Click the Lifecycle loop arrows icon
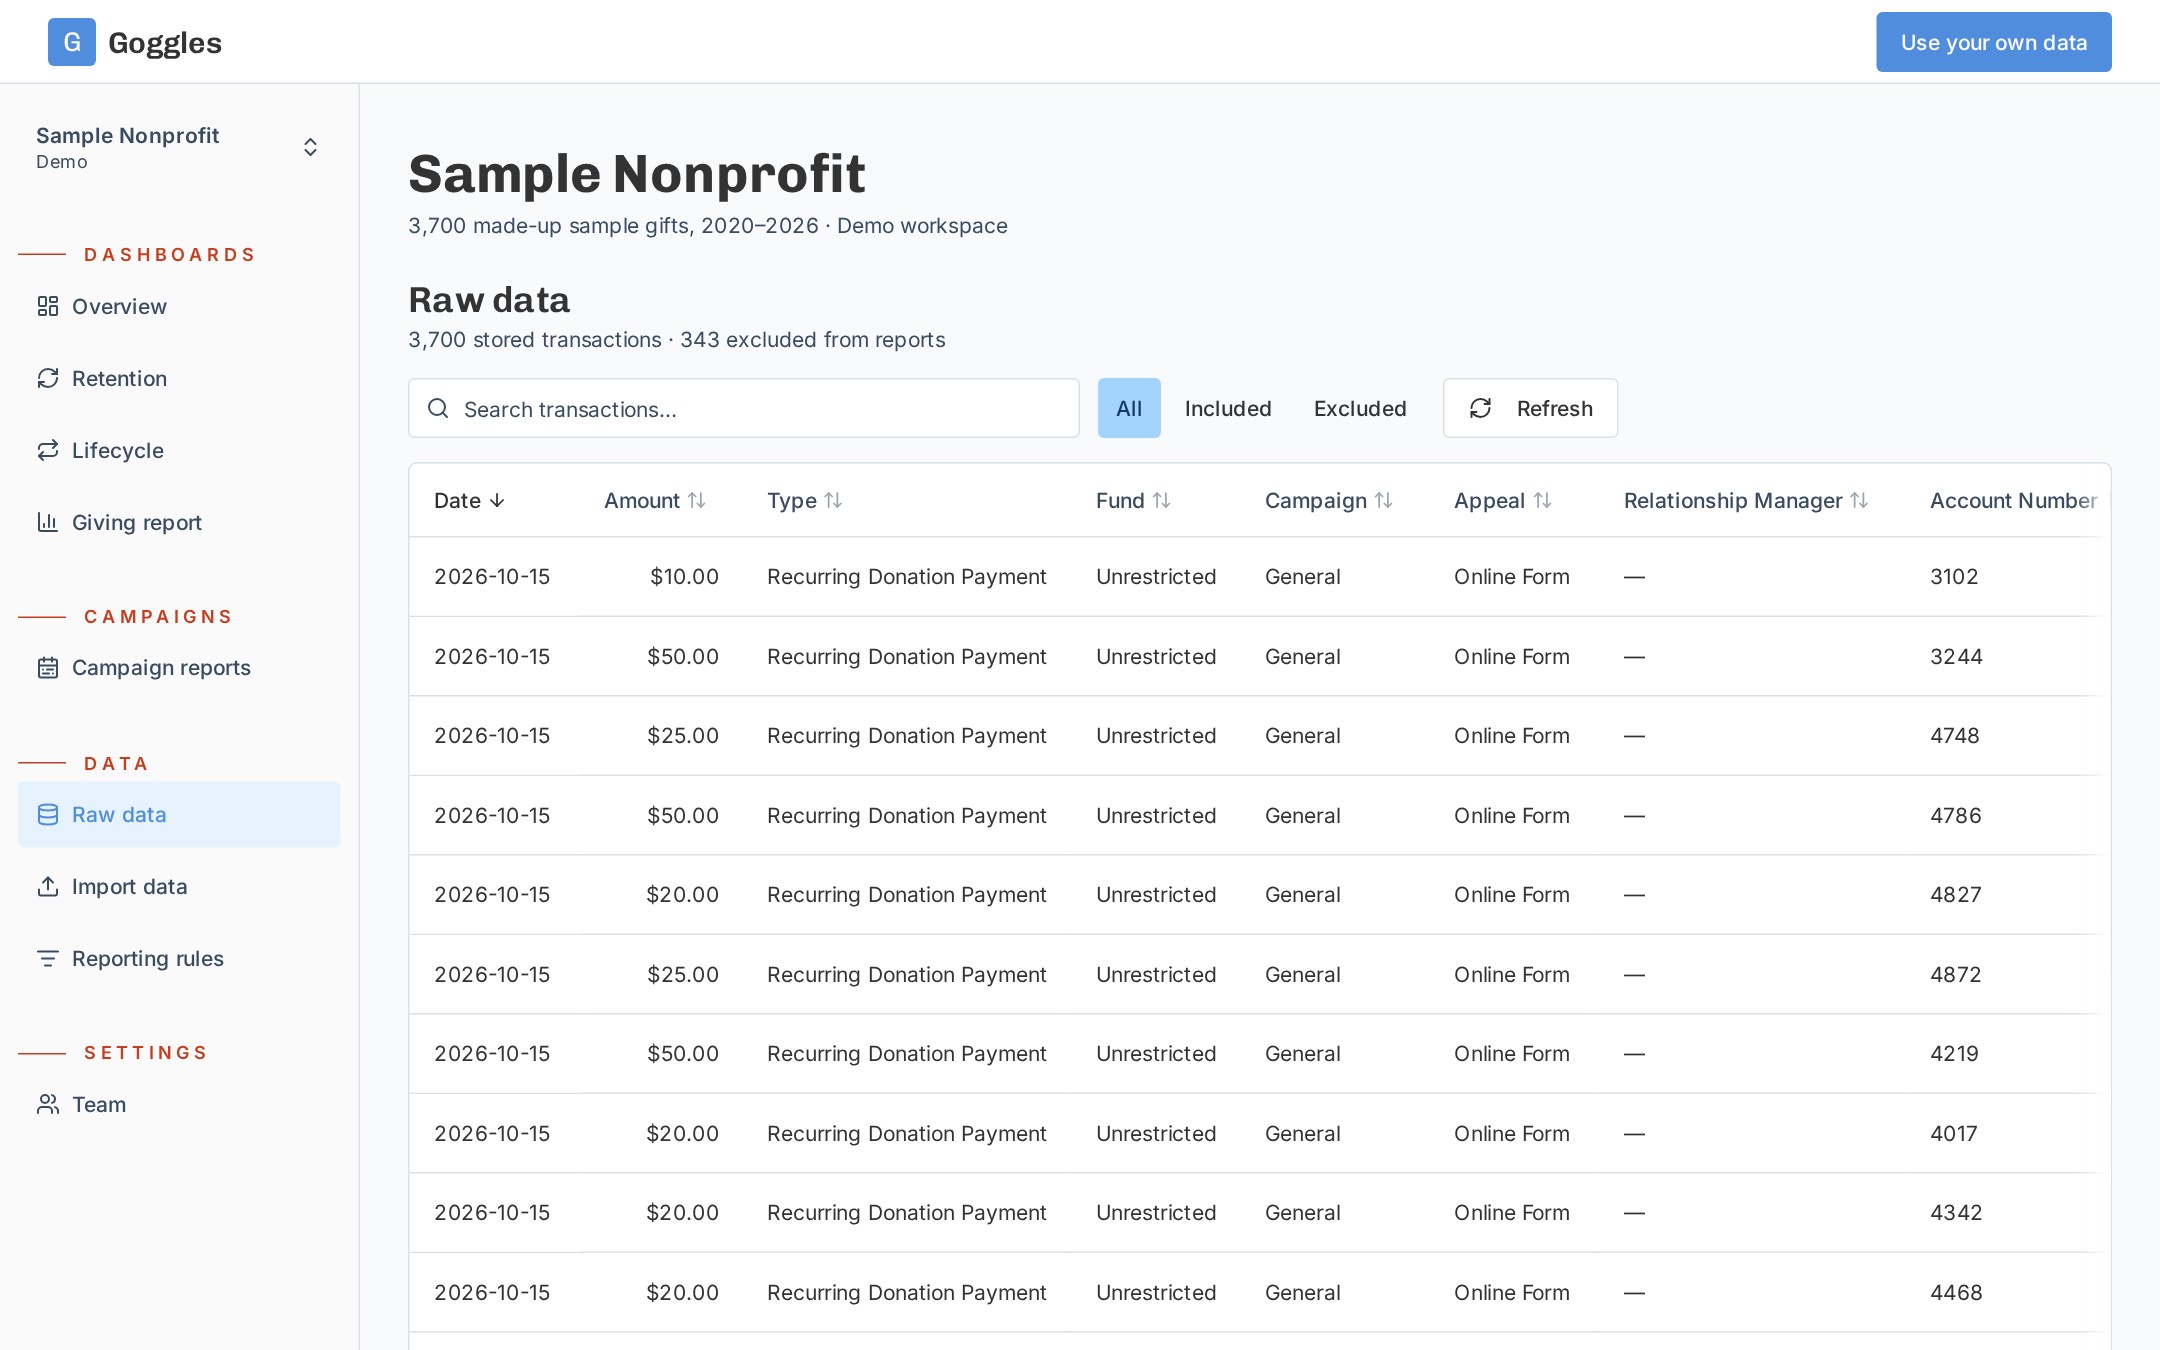This screenshot has width=2160, height=1350. point(48,450)
